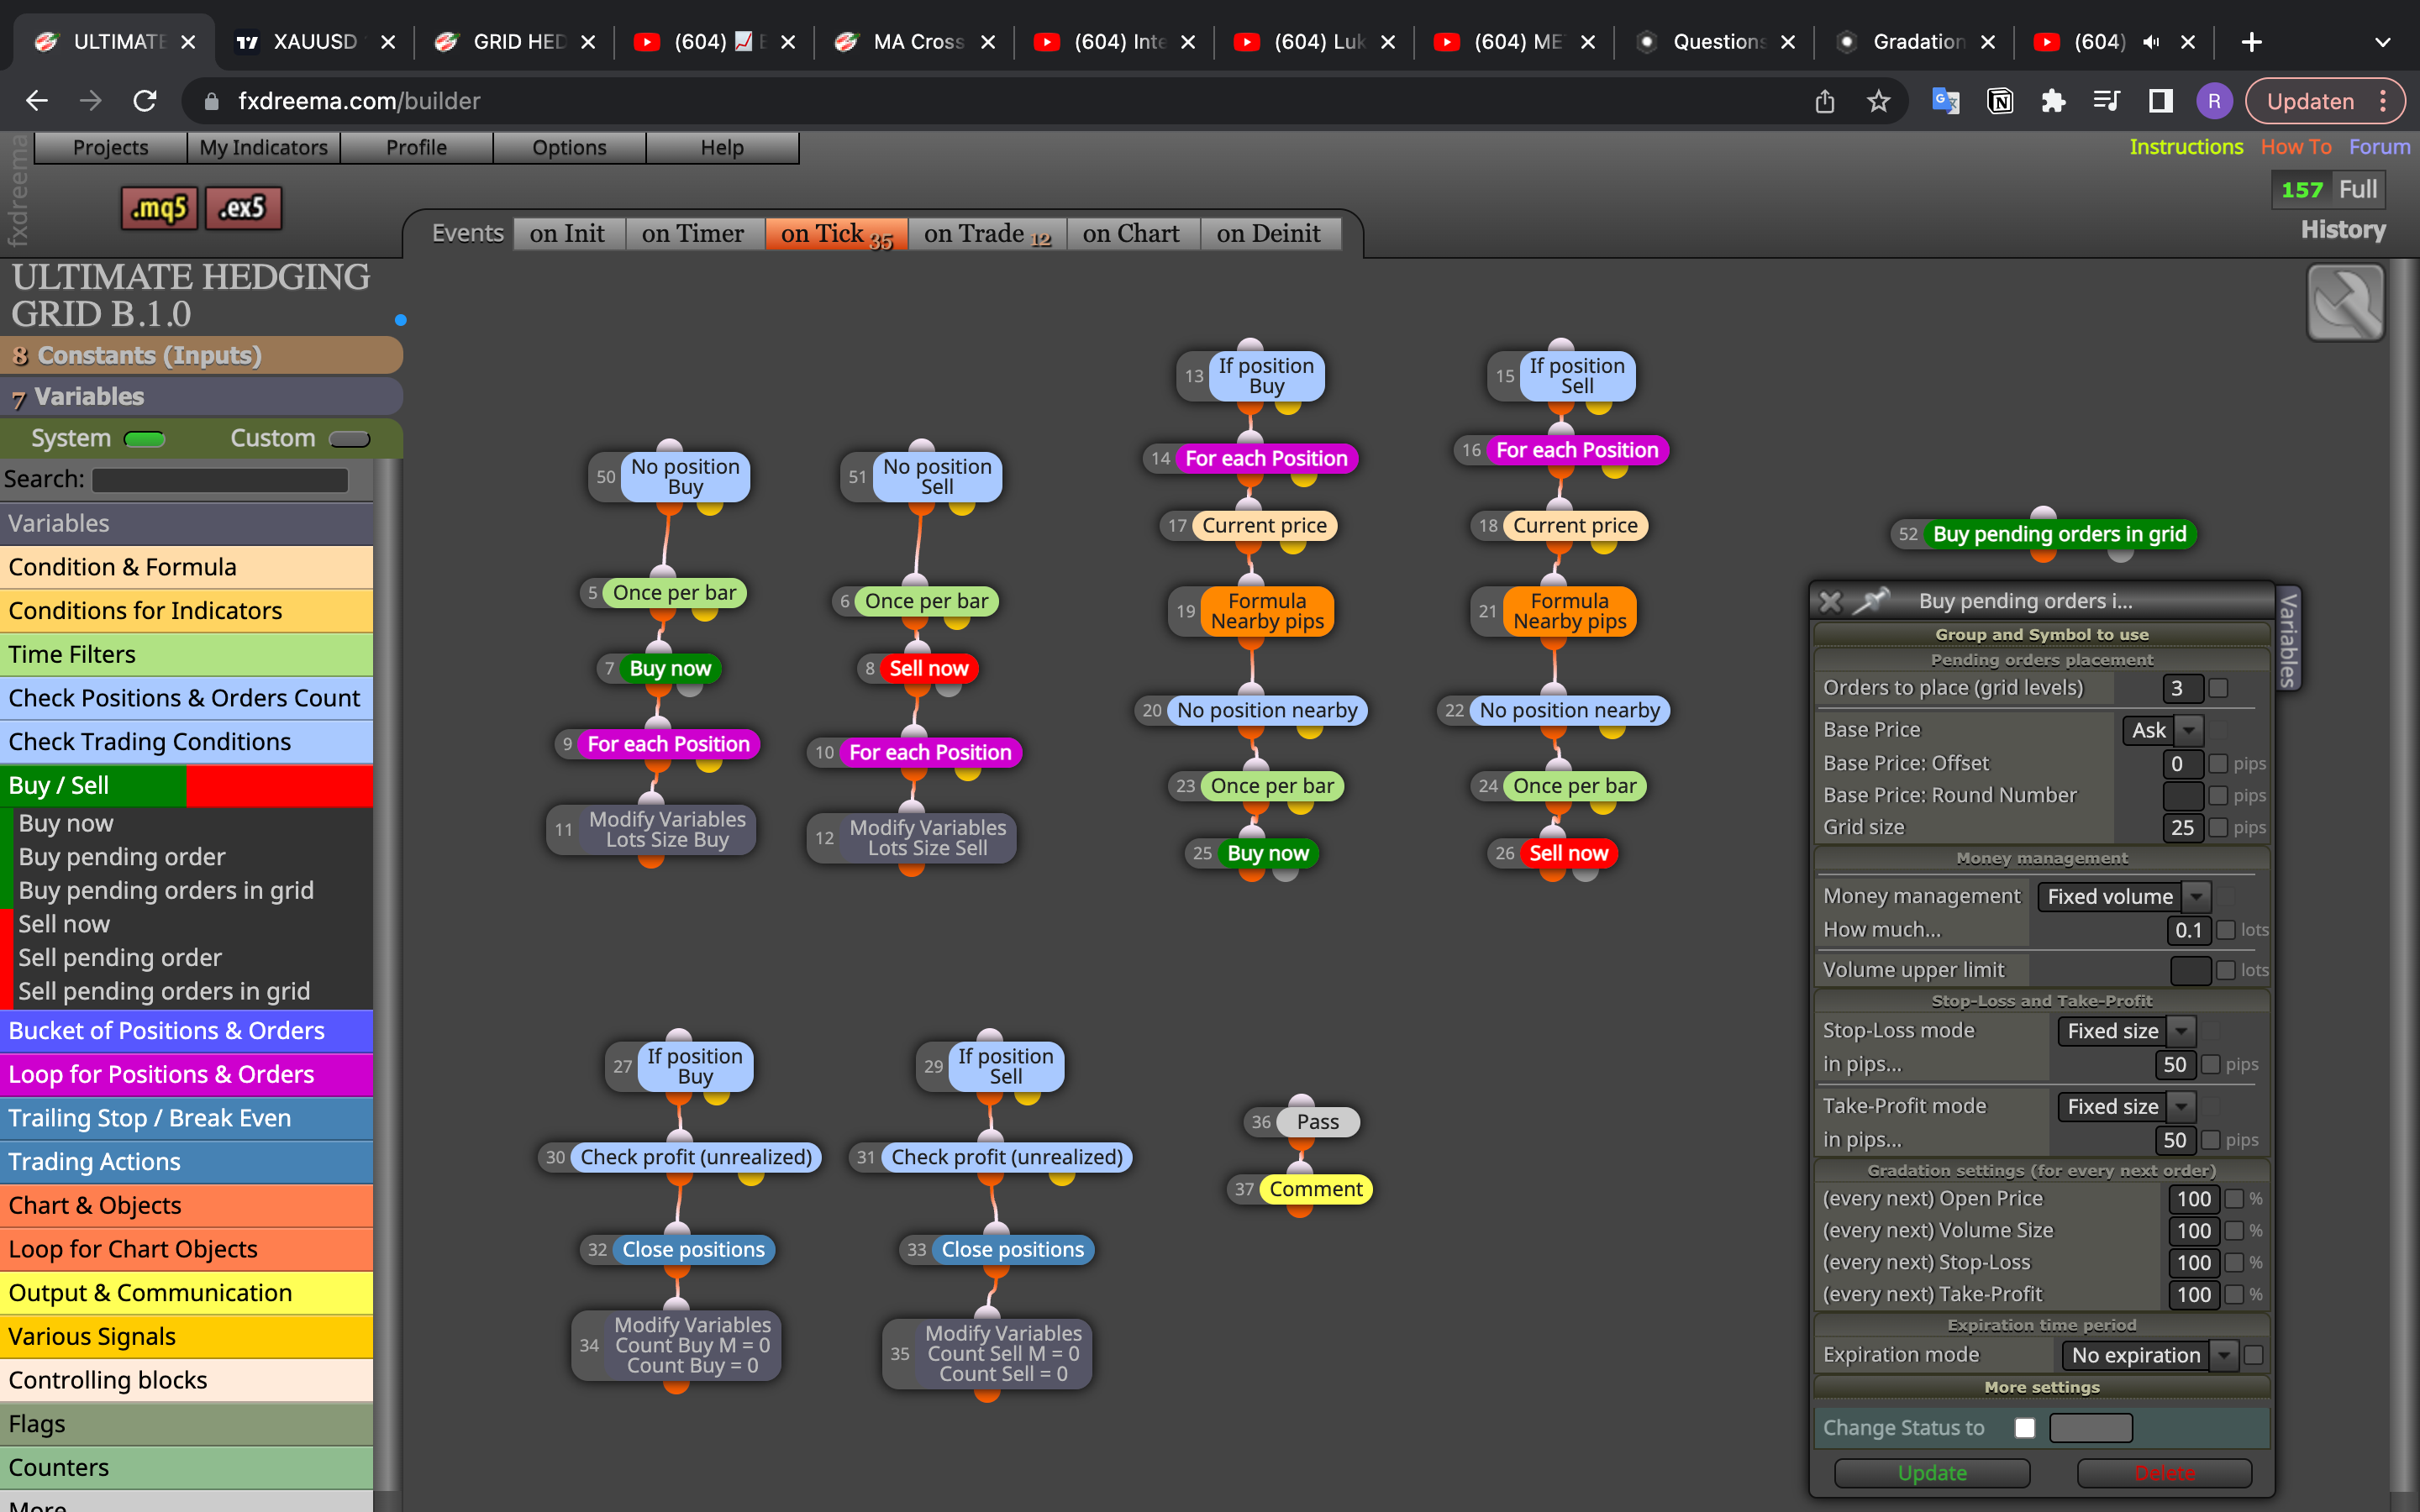Tick checkbox beside Volume upper limit
This screenshot has height=1512, width=2420.
[2226, 970]
